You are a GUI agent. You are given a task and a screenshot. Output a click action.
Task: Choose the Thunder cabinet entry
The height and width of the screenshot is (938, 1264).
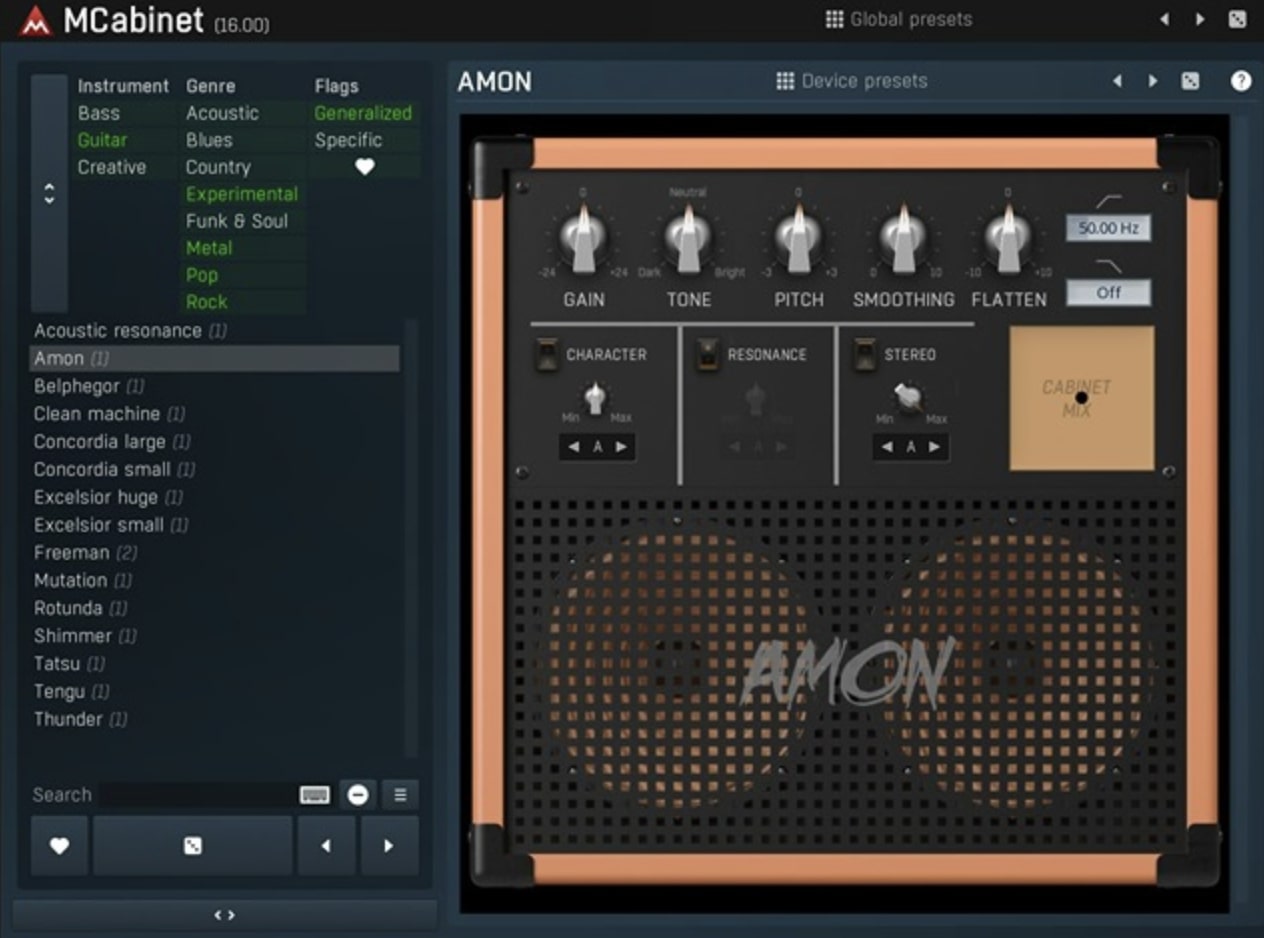point(215,719)
